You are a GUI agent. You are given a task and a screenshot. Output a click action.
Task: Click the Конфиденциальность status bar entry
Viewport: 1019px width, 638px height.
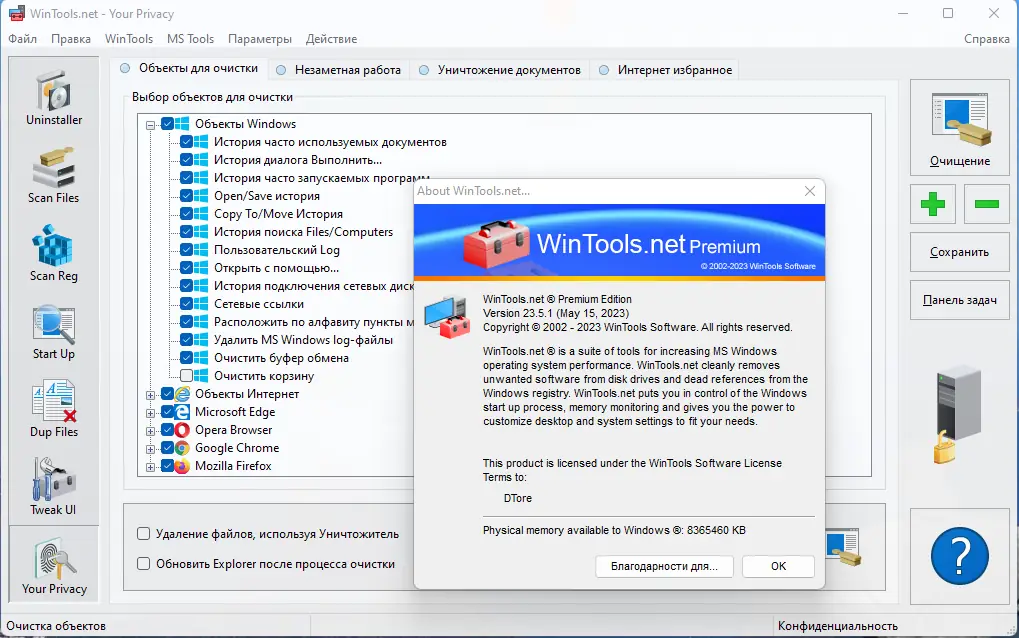pyautogui.click(x=838, y=626)
